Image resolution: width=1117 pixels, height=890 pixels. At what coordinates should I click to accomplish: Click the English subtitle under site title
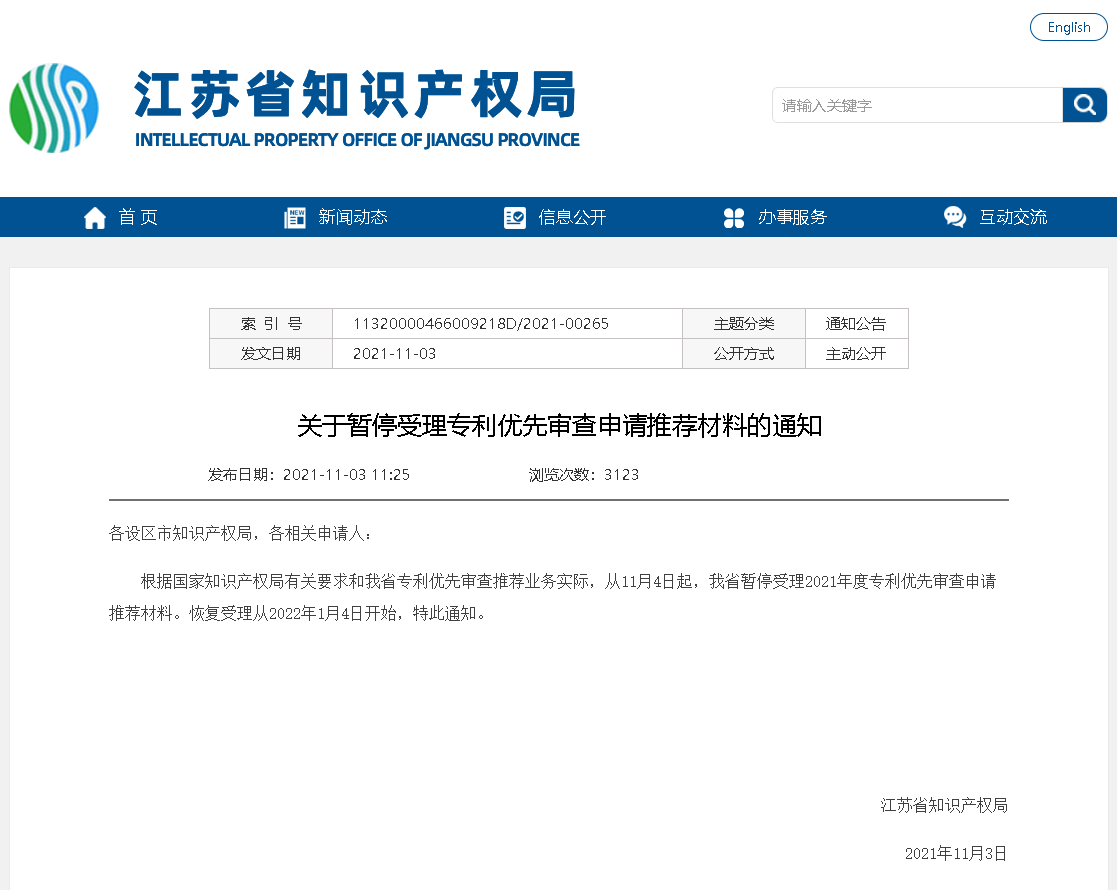[x=357, y=140]
